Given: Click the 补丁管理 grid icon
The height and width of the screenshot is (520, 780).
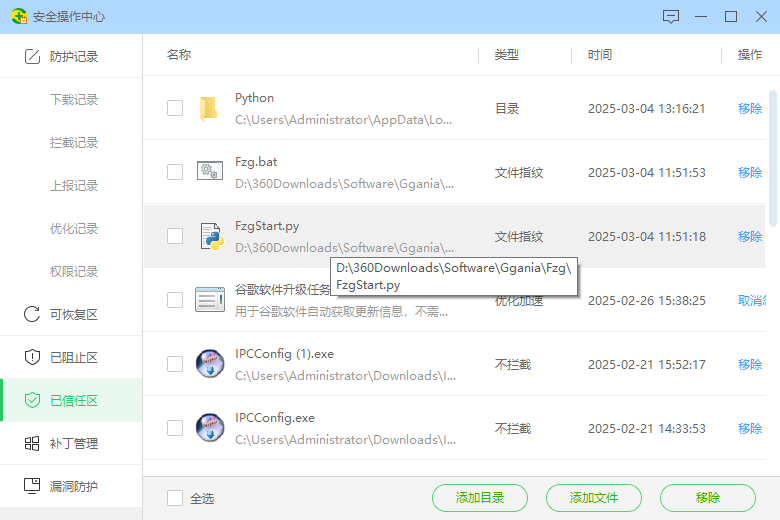Looking at the screenshot, I should pos(32,443).
